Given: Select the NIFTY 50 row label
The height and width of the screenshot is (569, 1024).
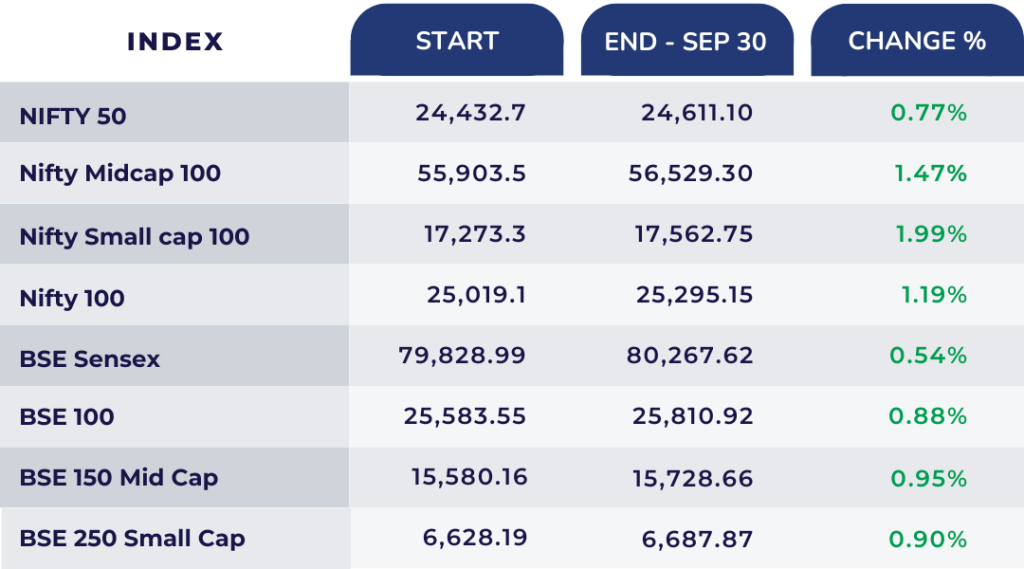Looking at the screenshot, I should pyautogui.click(x=73, y=116).
